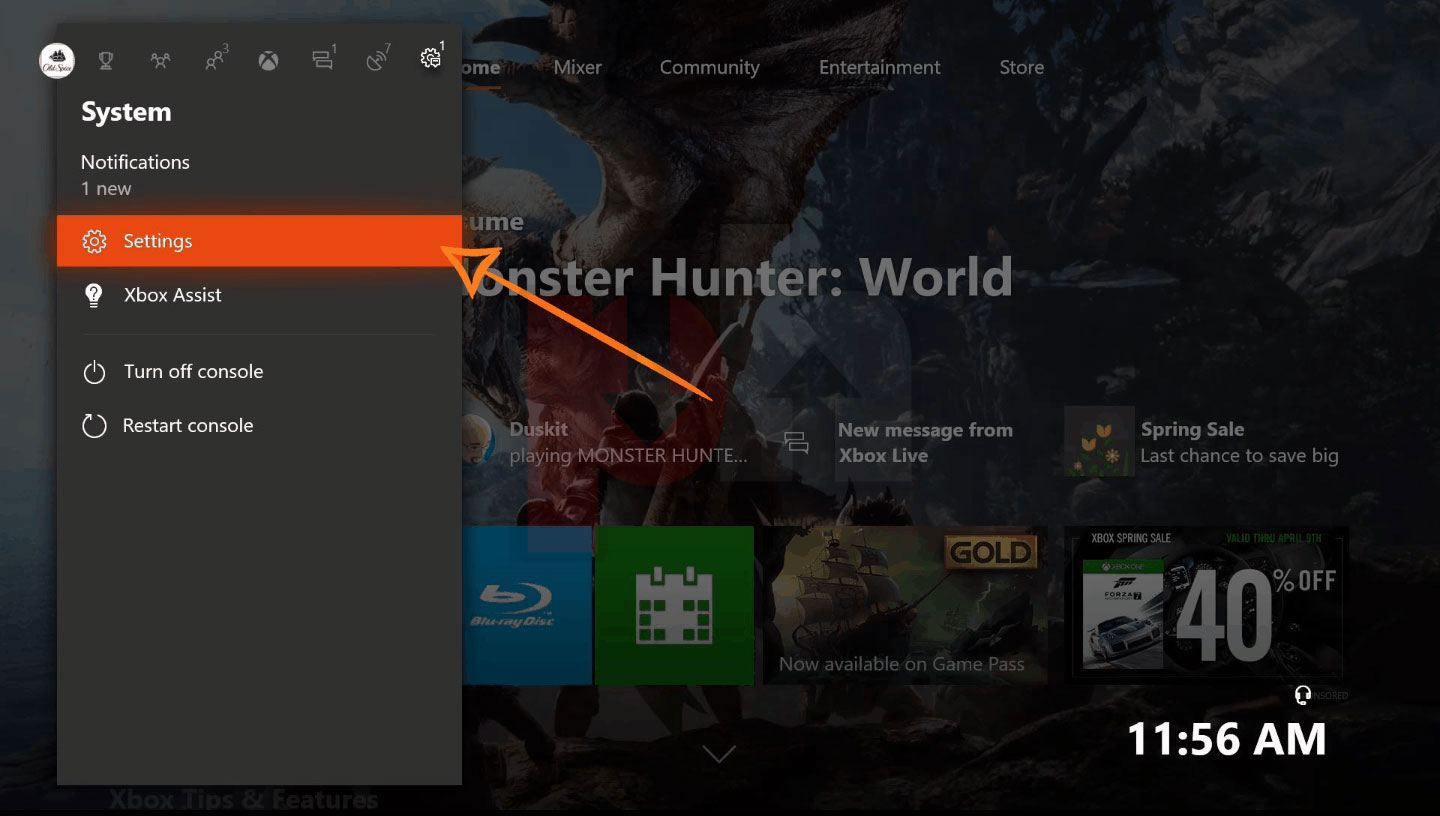Screen dimensions: 1440x816
Task: Launch the Blu-ray Disc tile
Action: (x=526, y=605)
